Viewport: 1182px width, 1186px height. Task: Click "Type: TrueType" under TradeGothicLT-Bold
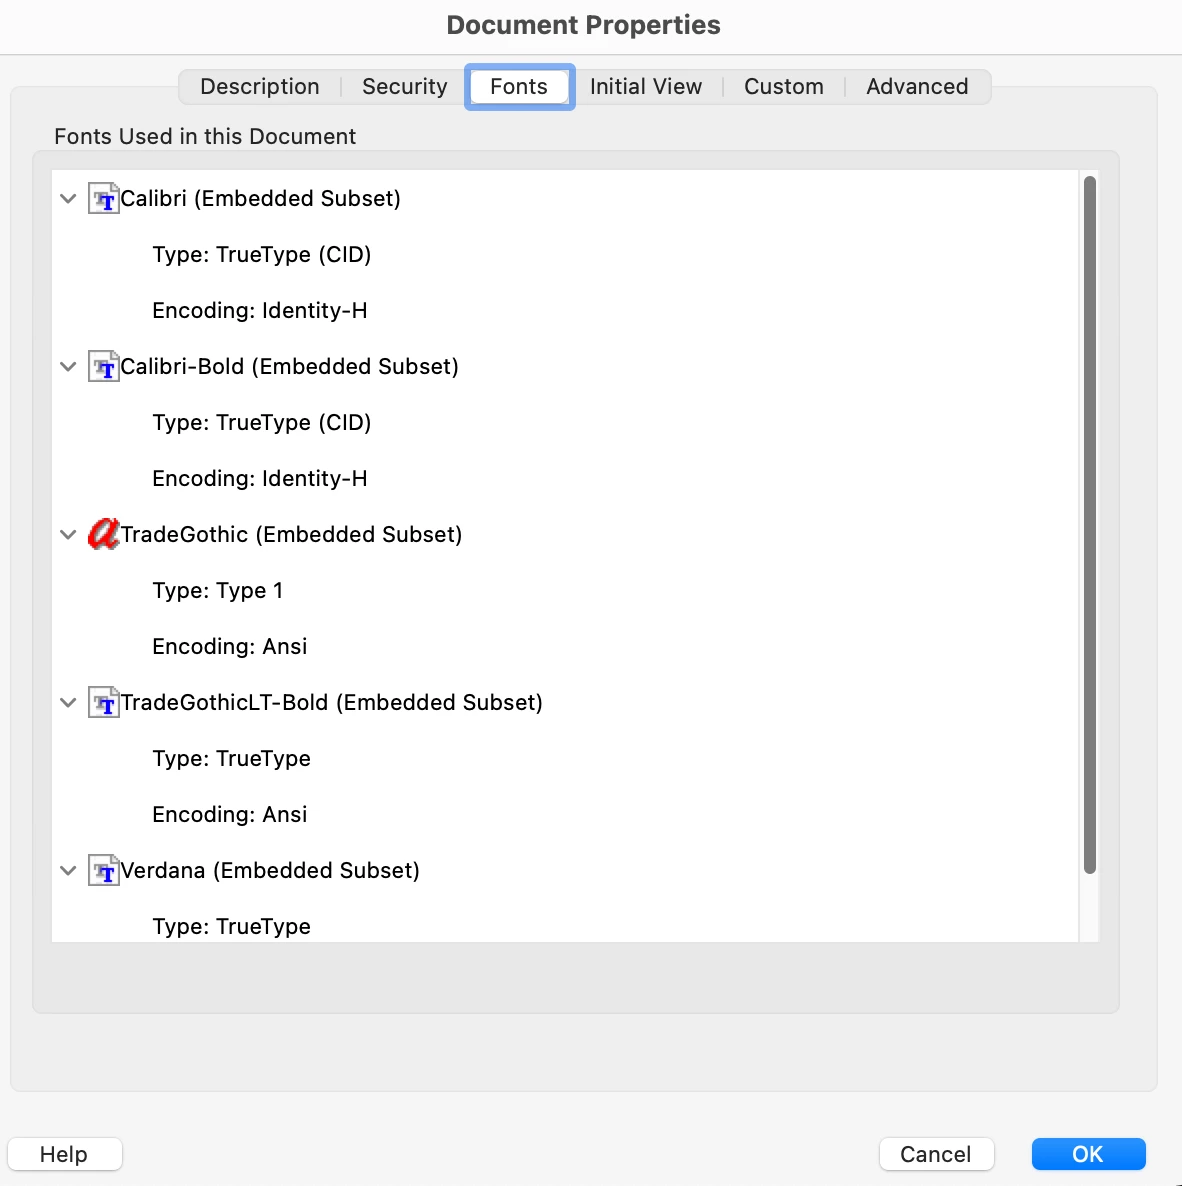click(x=231, y=758)
